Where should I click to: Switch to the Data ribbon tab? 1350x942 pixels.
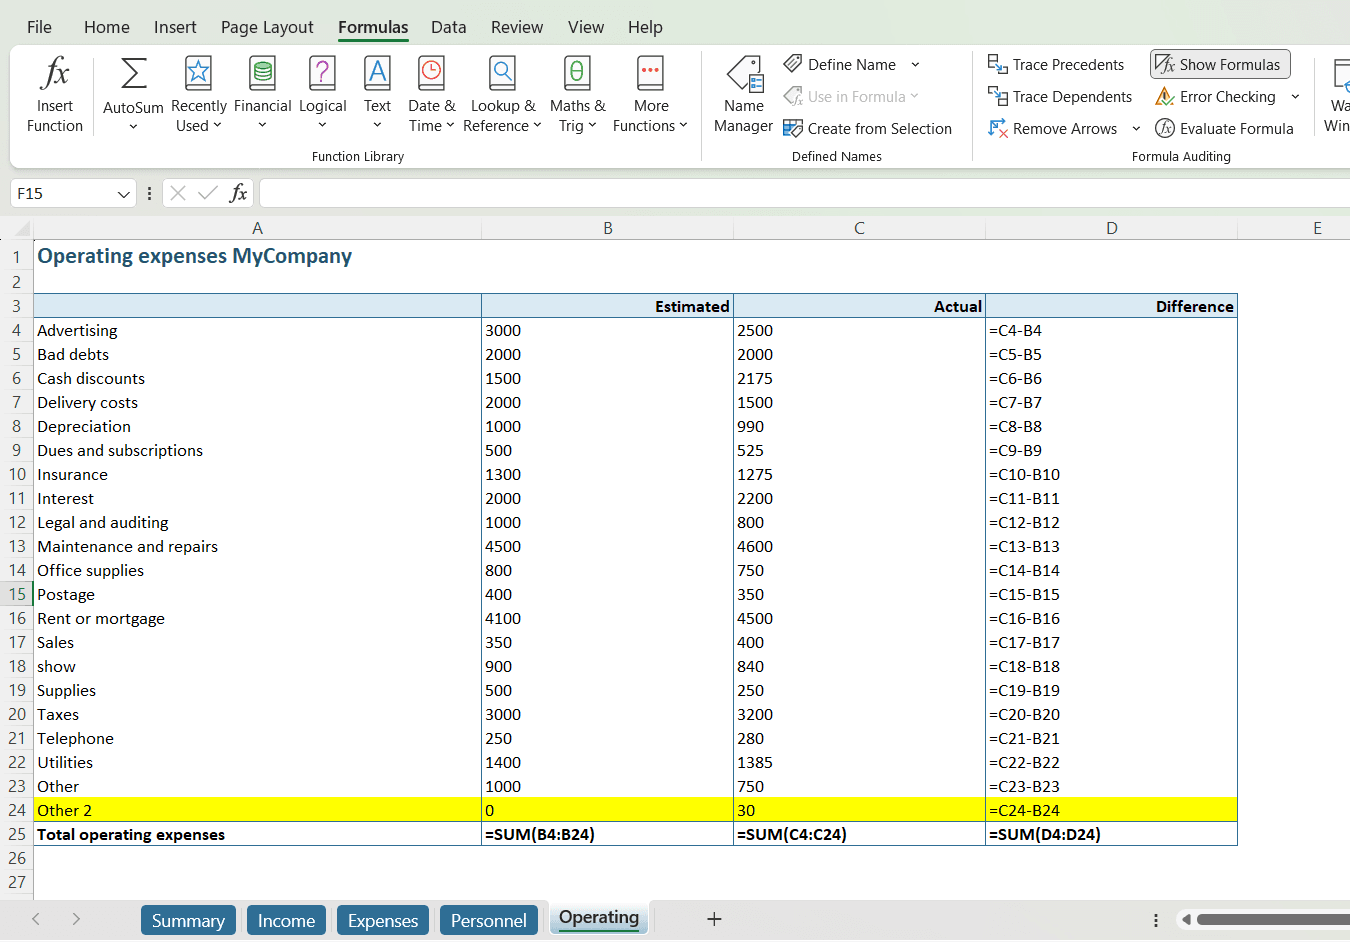click(448, 27)
